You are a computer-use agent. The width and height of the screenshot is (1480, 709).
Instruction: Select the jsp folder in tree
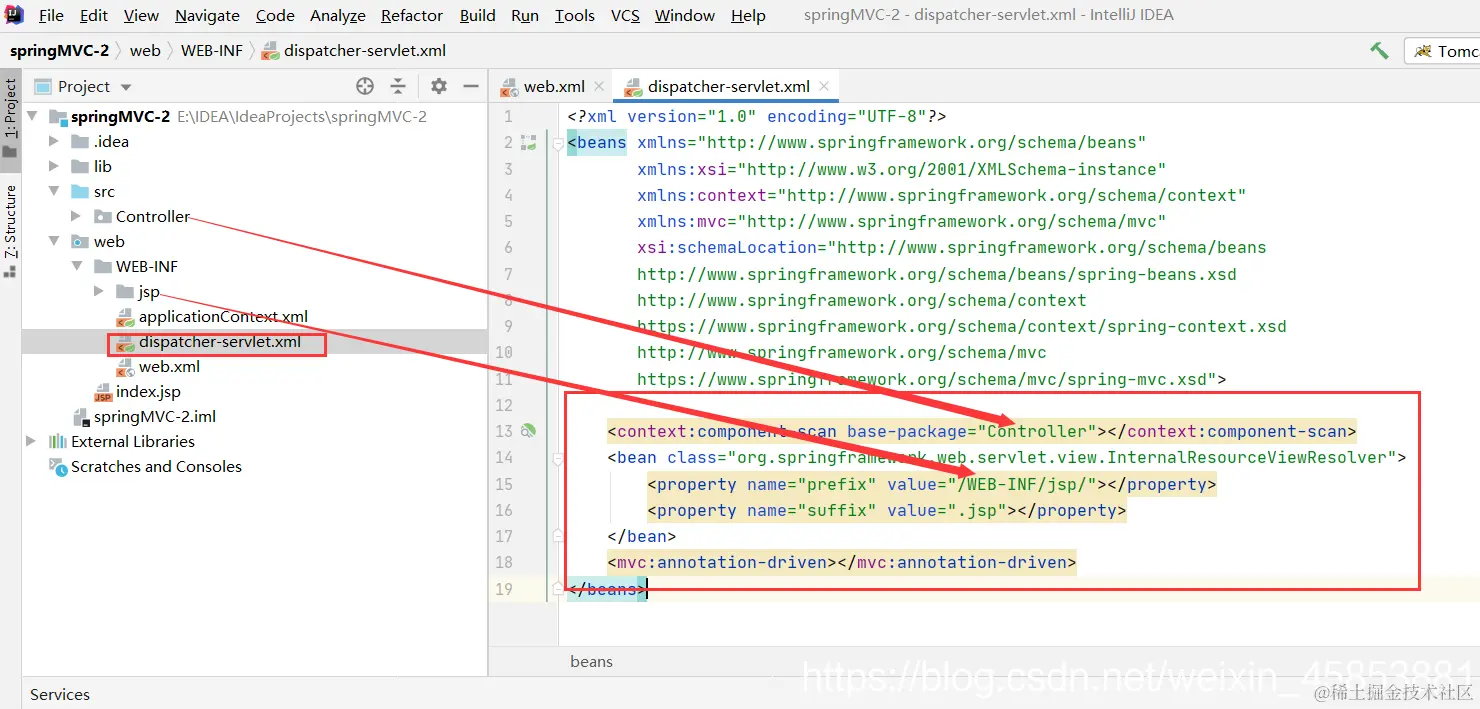(149, 291)
